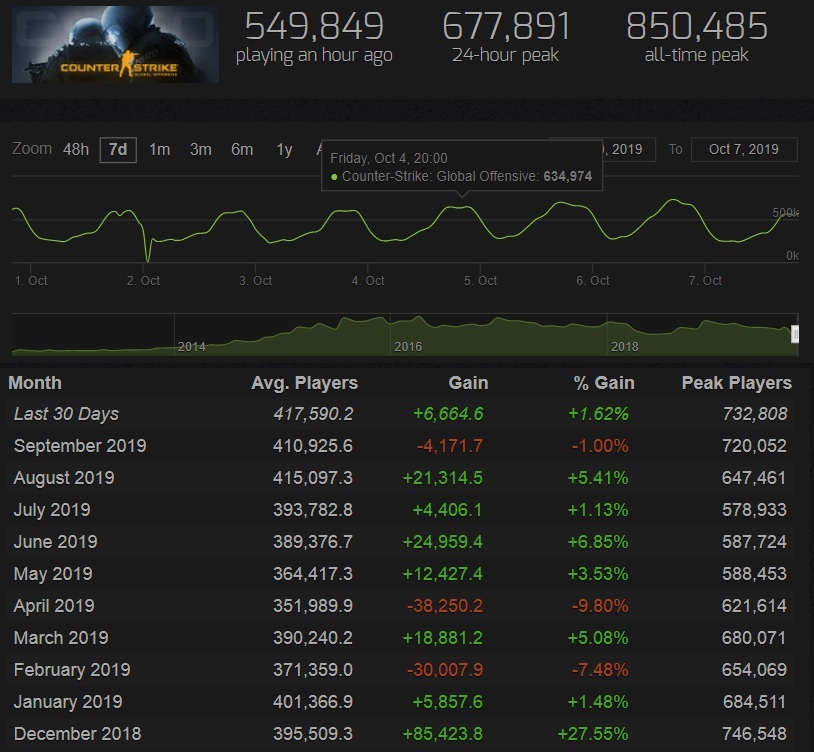Choose the 3m zoom option
Image resolution: width=814 pixels, height=752 pixels.
[201, 150]
